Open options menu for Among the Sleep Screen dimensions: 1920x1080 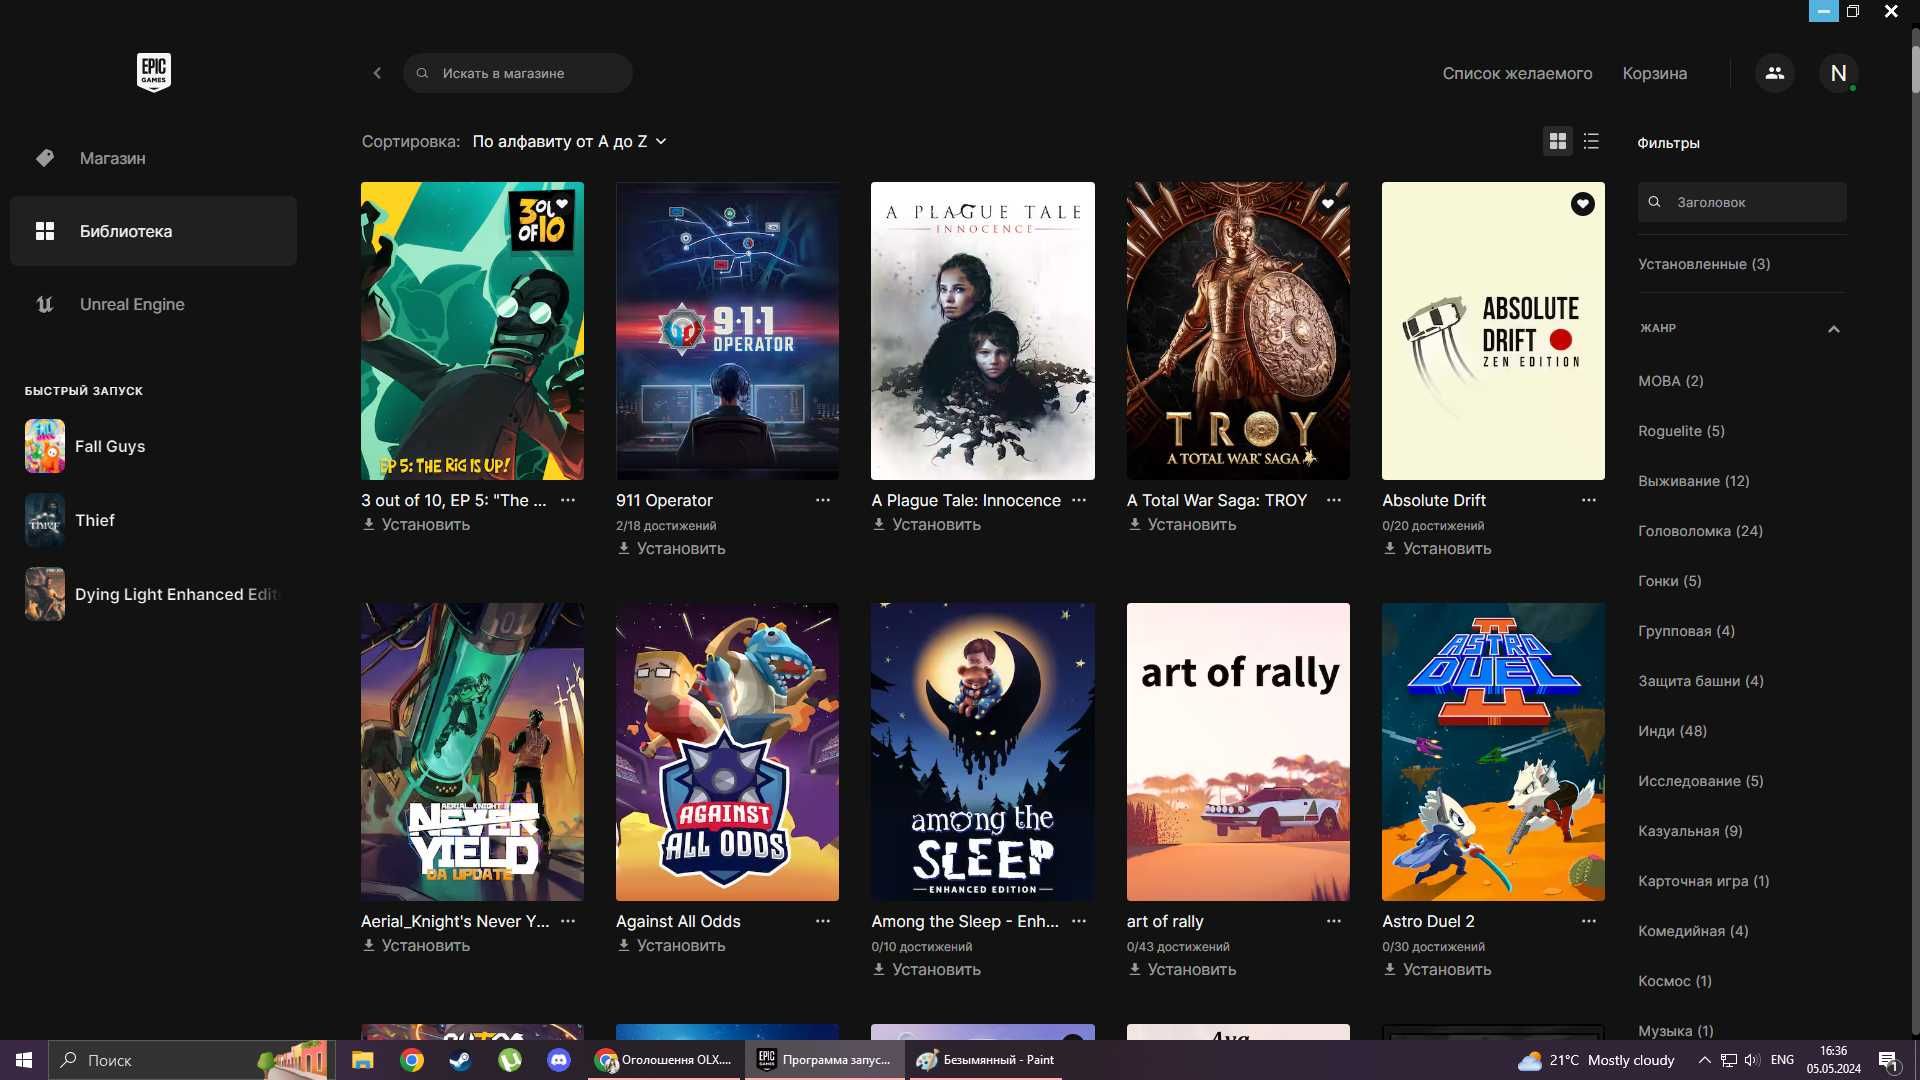click(1079, 921)
